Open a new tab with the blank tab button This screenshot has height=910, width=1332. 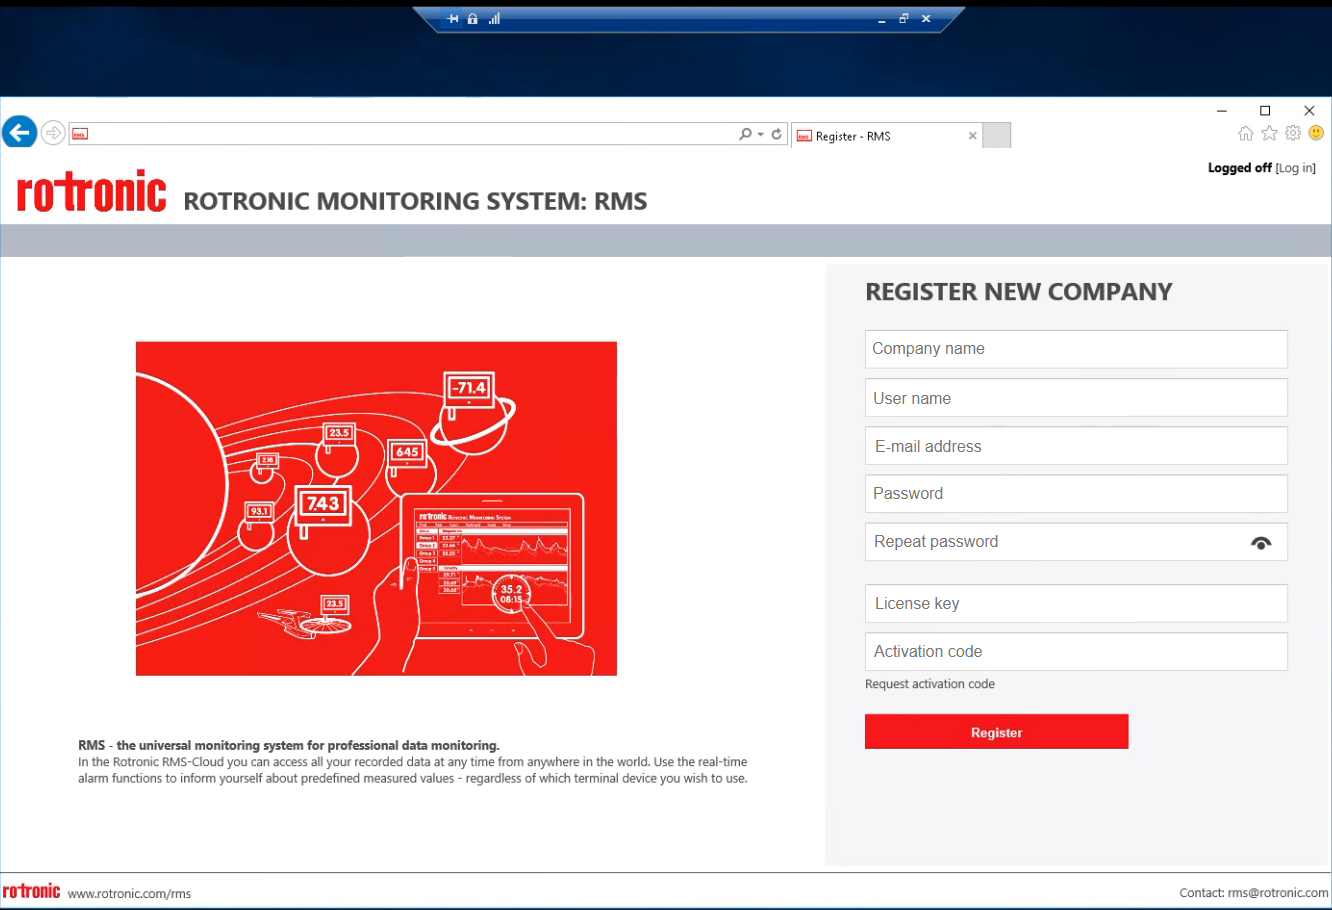point(997,135)
